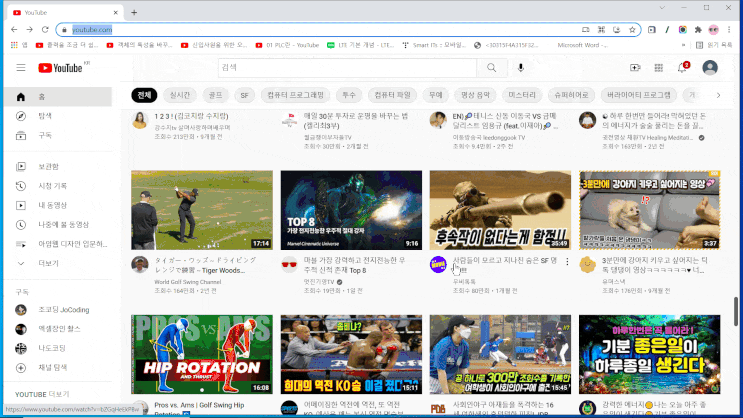Open 채널 탐색 in the sidebar
The width and height of the screenshot is (743, 418).
58,367
